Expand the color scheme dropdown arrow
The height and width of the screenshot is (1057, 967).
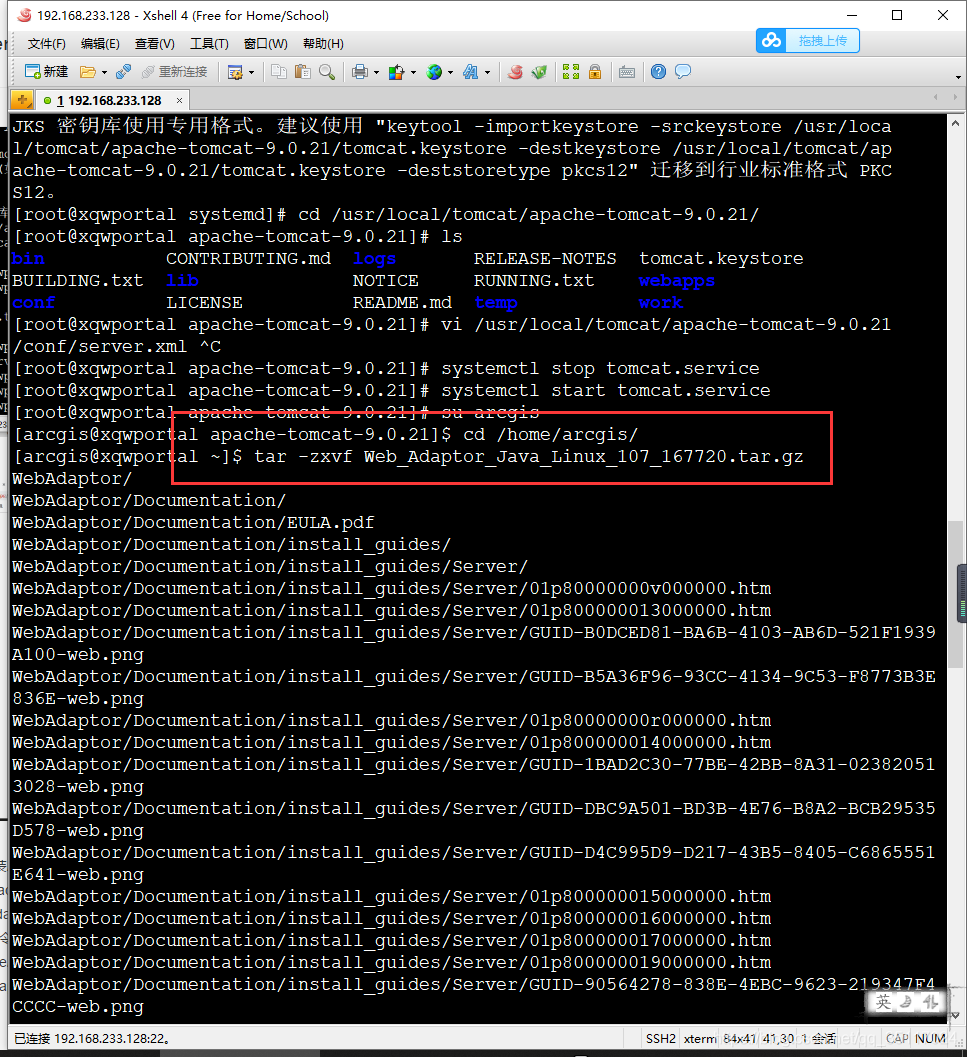tap(413, 72)
